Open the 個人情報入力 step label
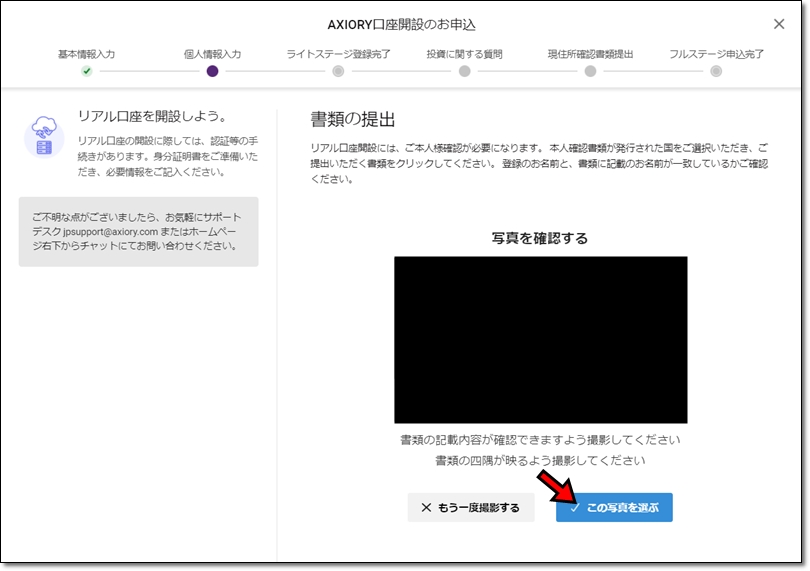This screenshot has height=571, width=810. pos(212,54)
